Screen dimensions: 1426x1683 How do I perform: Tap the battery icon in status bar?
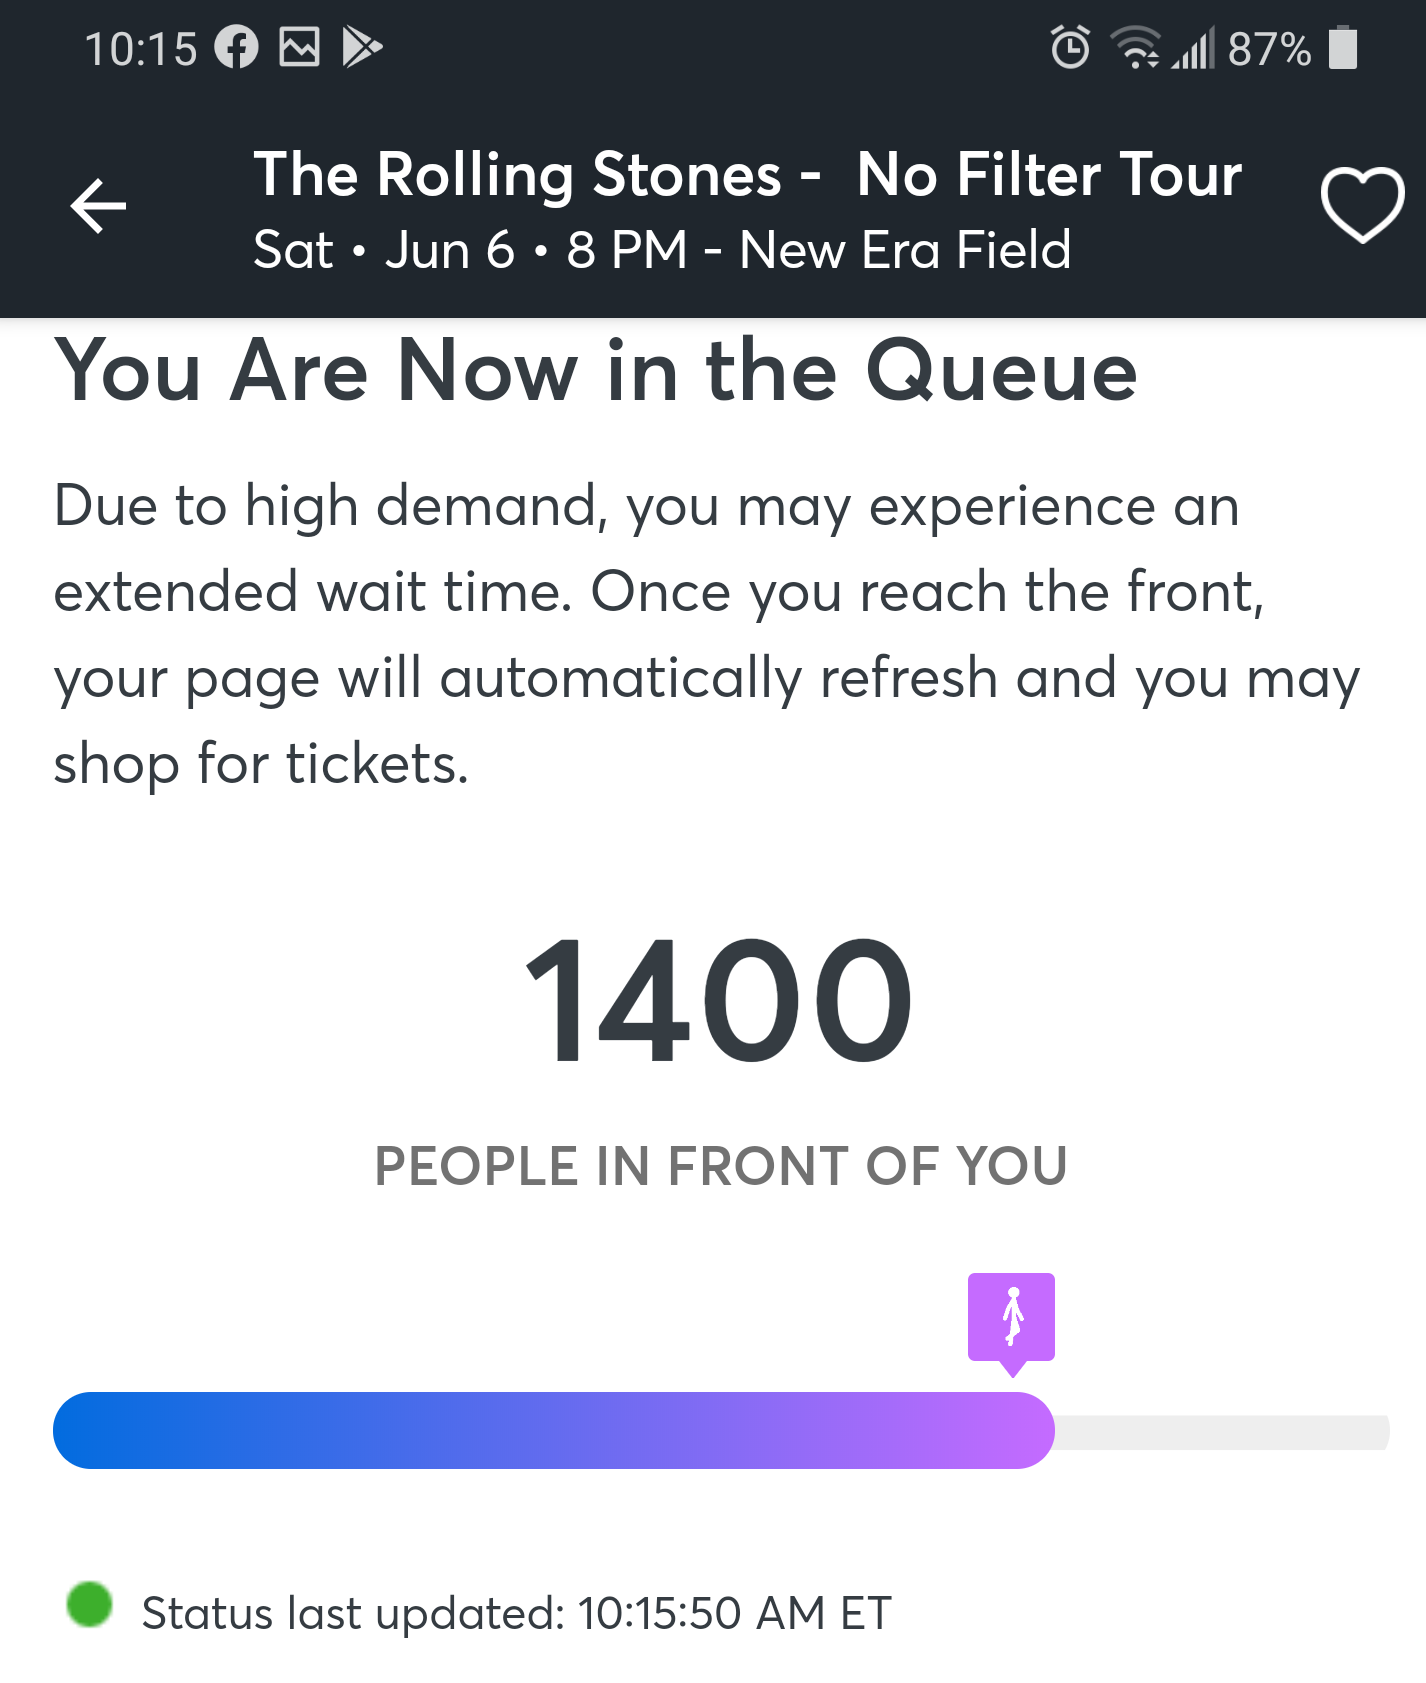(1343, 48)
